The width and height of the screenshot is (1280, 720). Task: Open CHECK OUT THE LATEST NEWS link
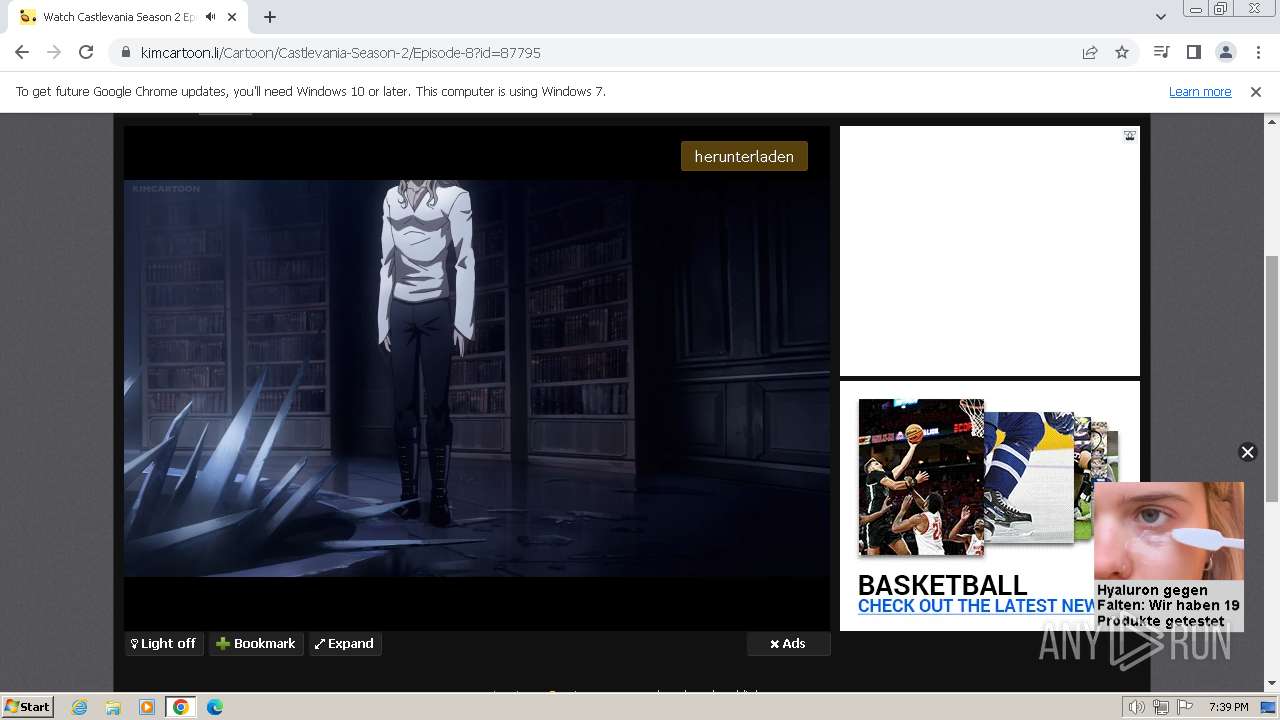[x=977, y=606]
